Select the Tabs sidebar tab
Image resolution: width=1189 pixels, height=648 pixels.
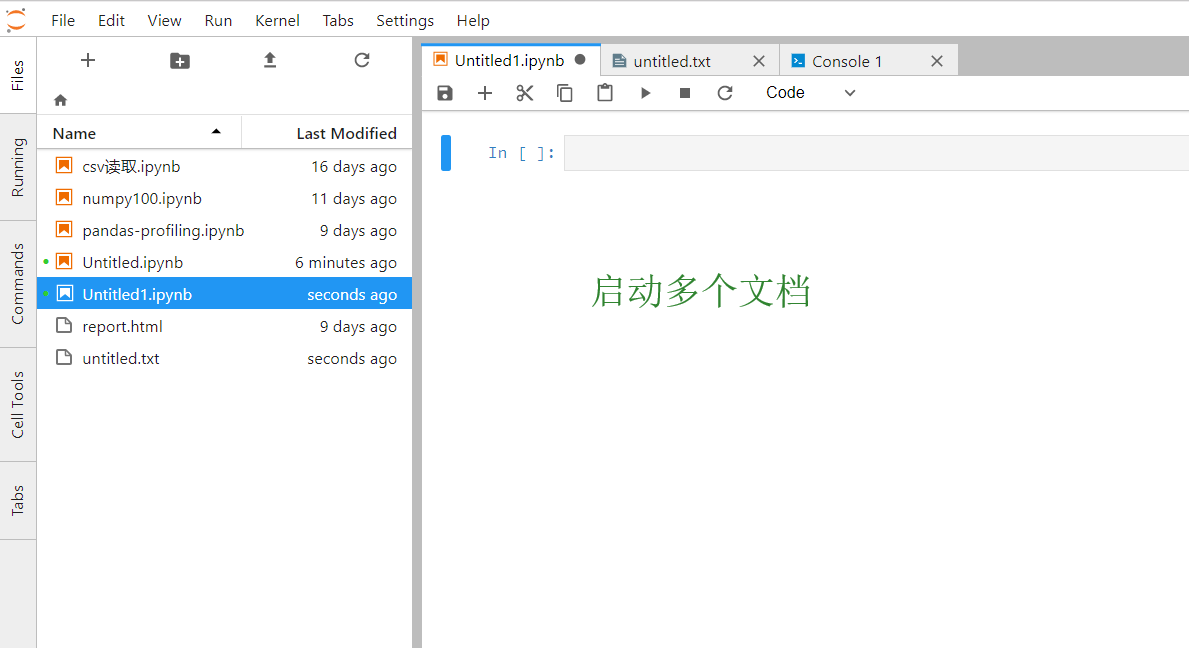pyautogui.click(x=17, y=501)
